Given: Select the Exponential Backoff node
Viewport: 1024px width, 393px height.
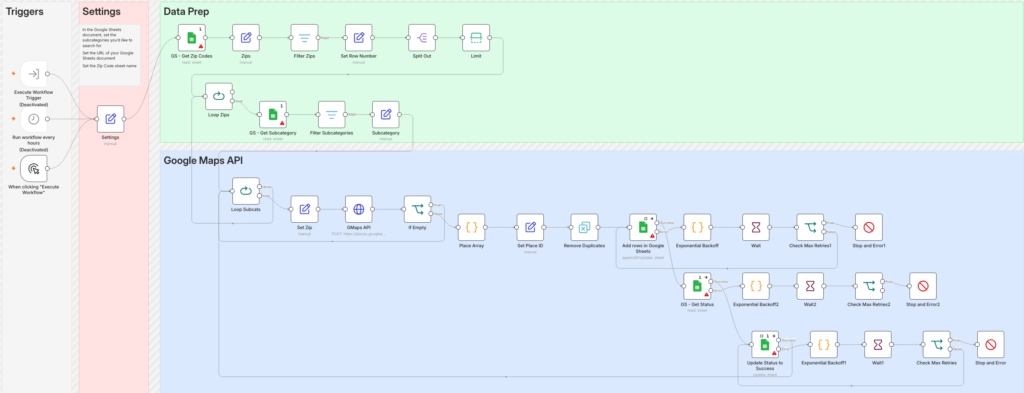Looking at the screenshot, I should coord(697,227).
